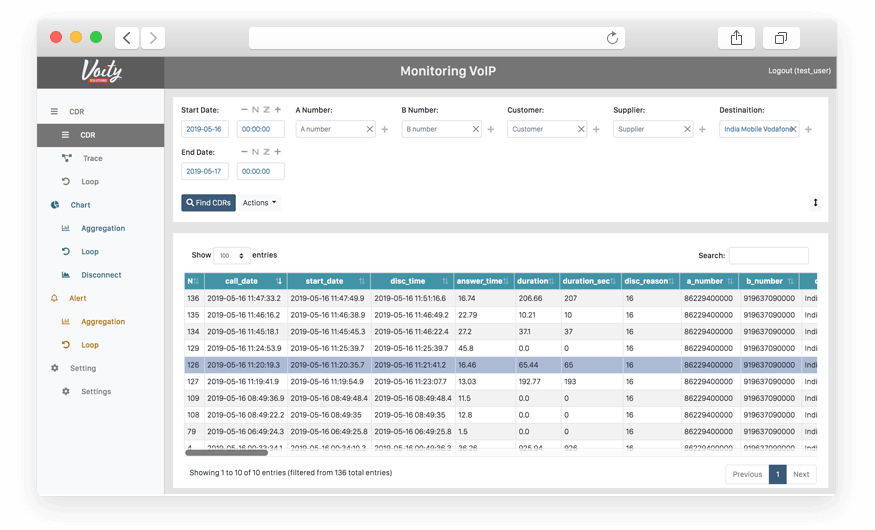This screenshot has width=875, height=530.
Task: Open the Trace page in the CDR section
Action: tap(92, 158)
